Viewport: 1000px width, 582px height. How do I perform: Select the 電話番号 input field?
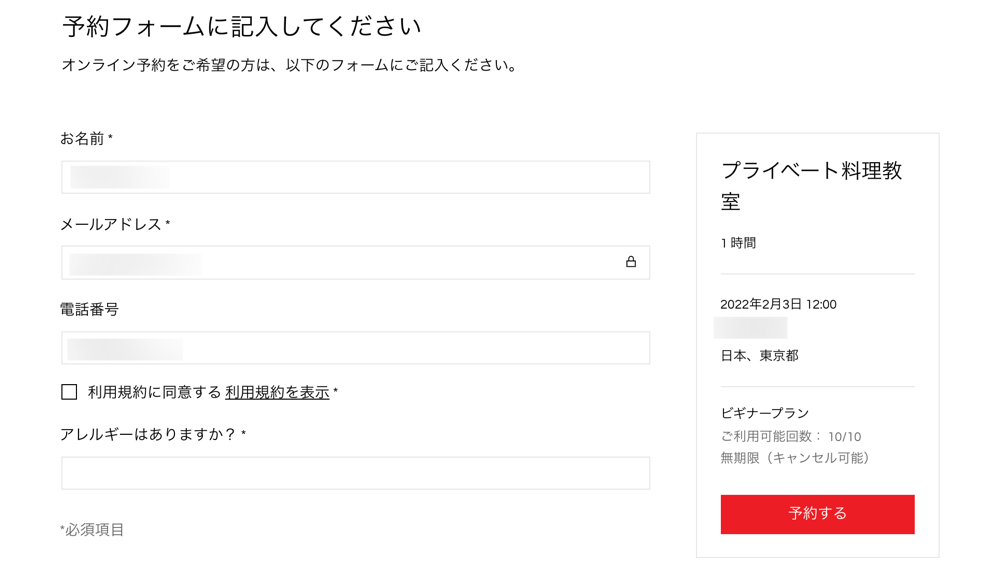[x=355, y=348]
